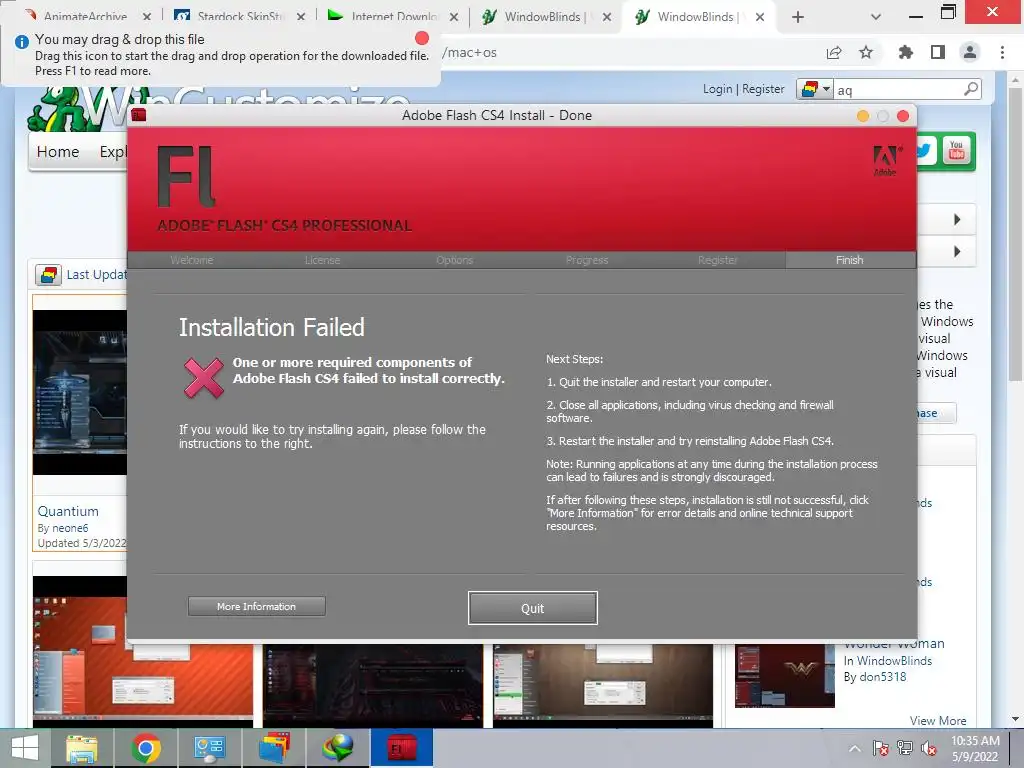Open the Internet Download Manager taskbar icon
Image resolution: width=1024 pixels, height=768 pixels.
[x=338, y=748]
